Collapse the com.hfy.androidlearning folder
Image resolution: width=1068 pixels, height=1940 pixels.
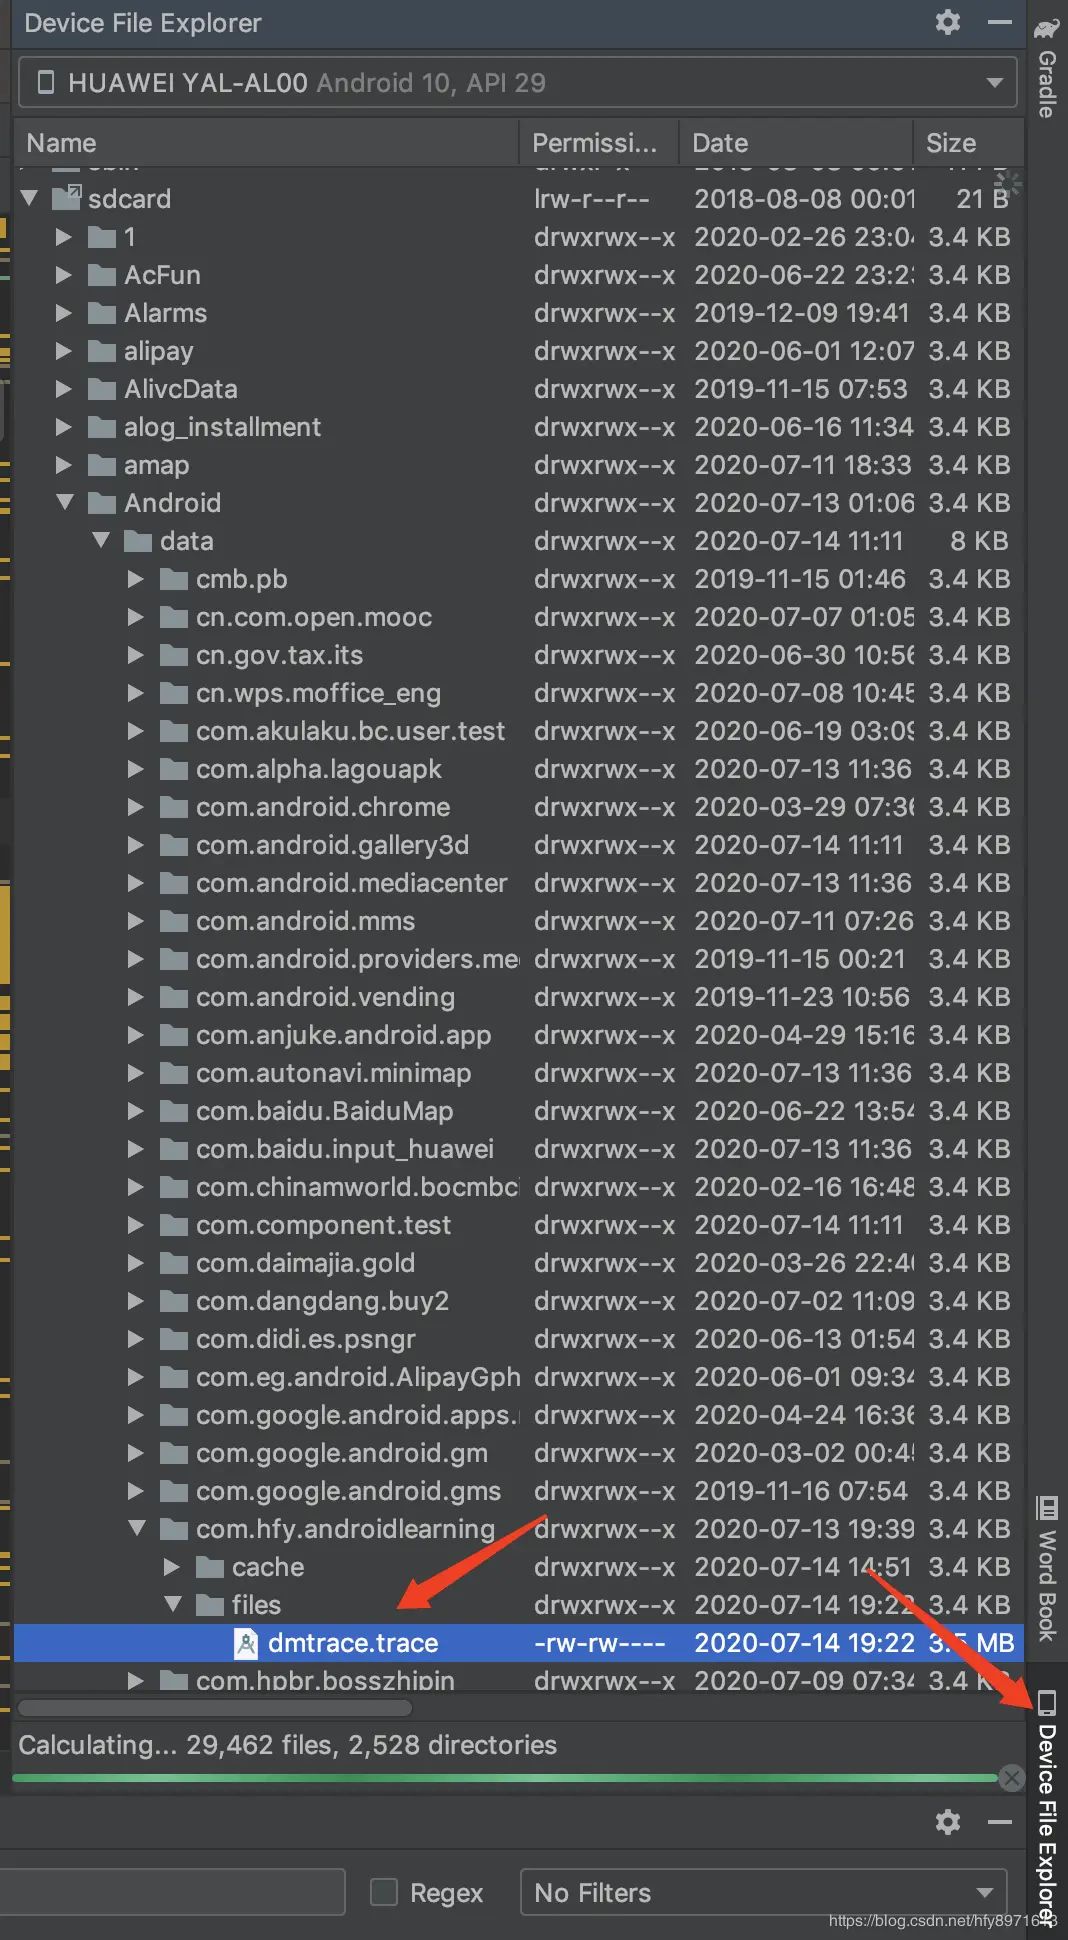point(137,1529)
